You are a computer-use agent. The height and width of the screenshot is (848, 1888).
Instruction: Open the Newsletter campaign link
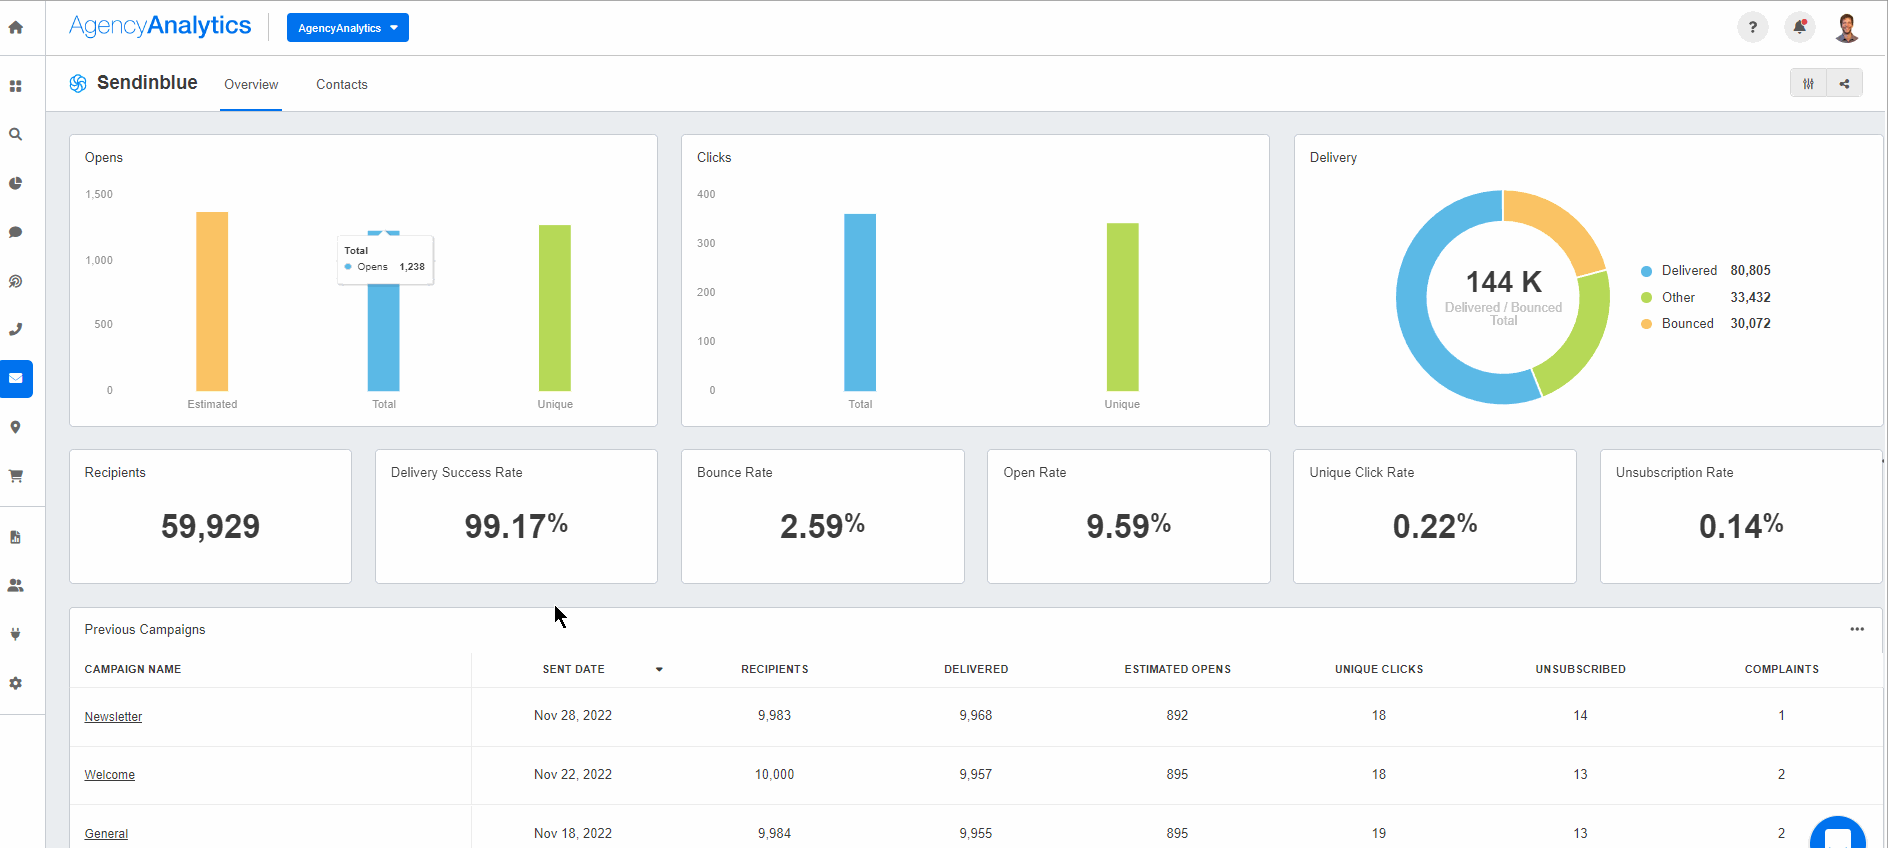113,717
